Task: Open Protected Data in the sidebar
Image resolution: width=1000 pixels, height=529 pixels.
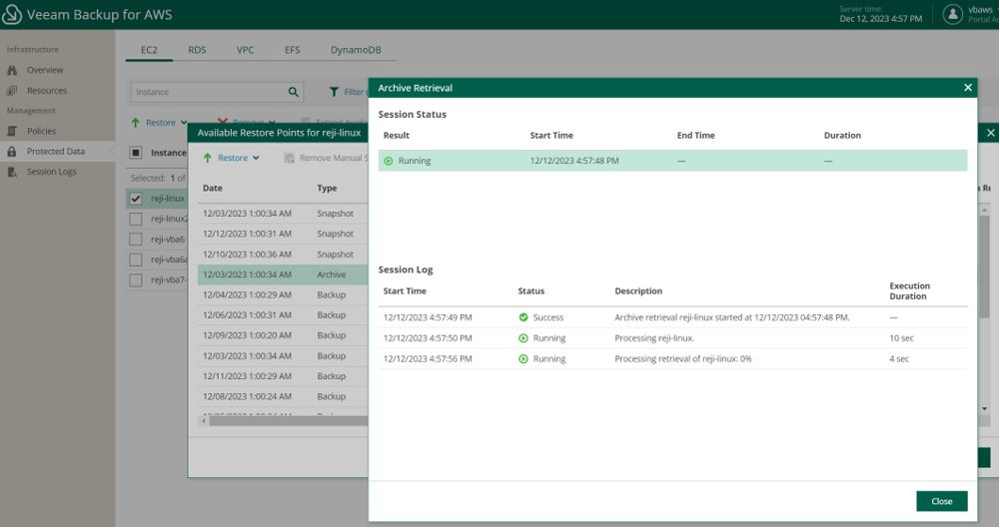Action: click(55, 151)
